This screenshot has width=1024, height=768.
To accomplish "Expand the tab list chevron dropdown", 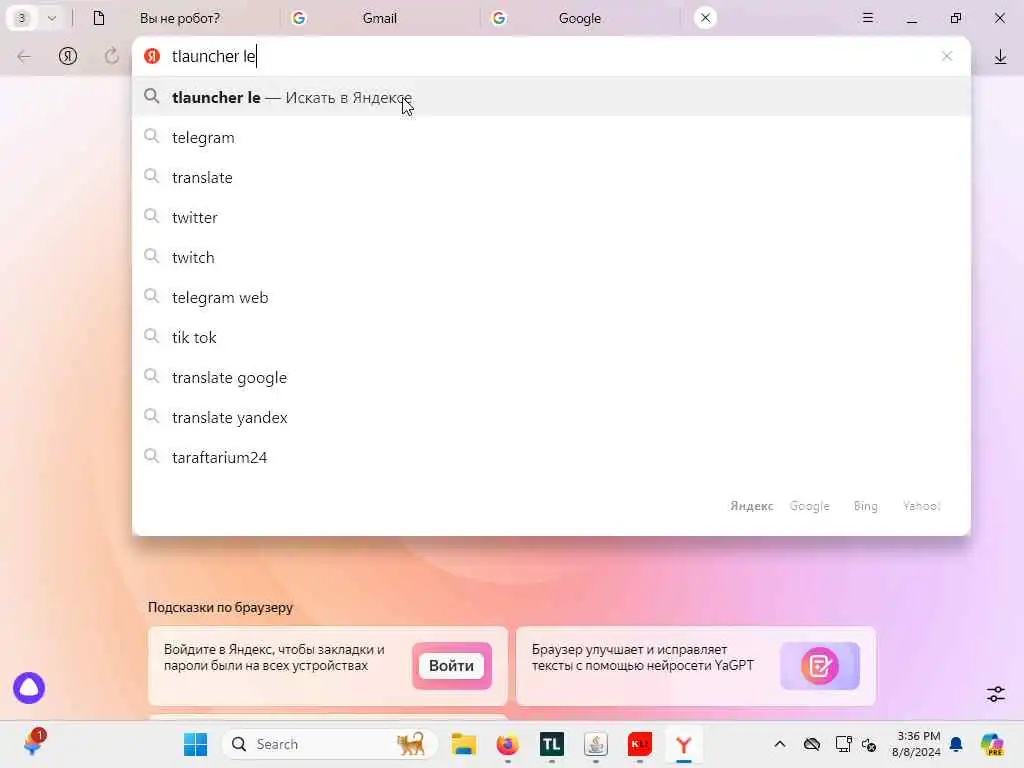I will pos(52,18).
